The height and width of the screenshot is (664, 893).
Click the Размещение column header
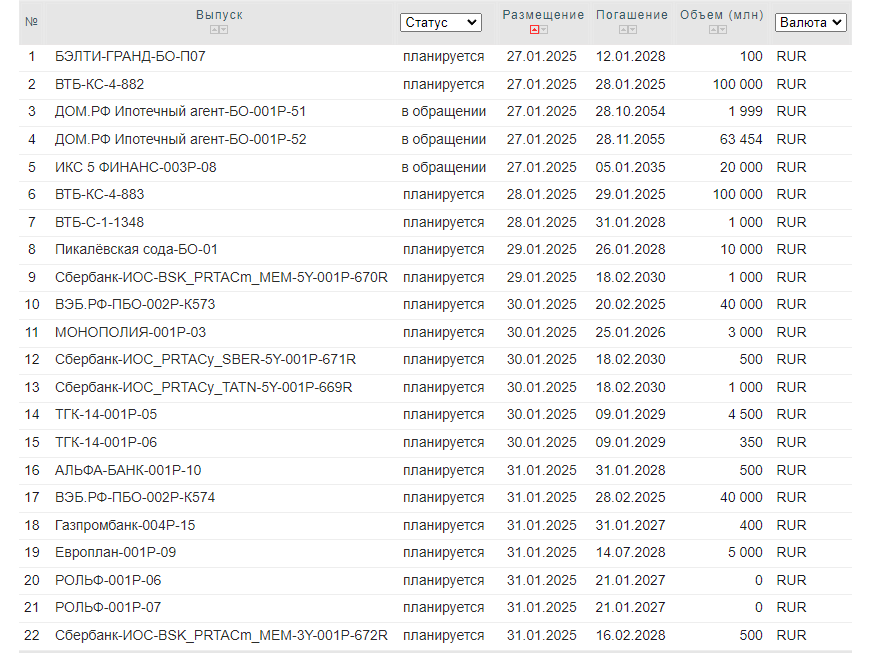(543, 15)
